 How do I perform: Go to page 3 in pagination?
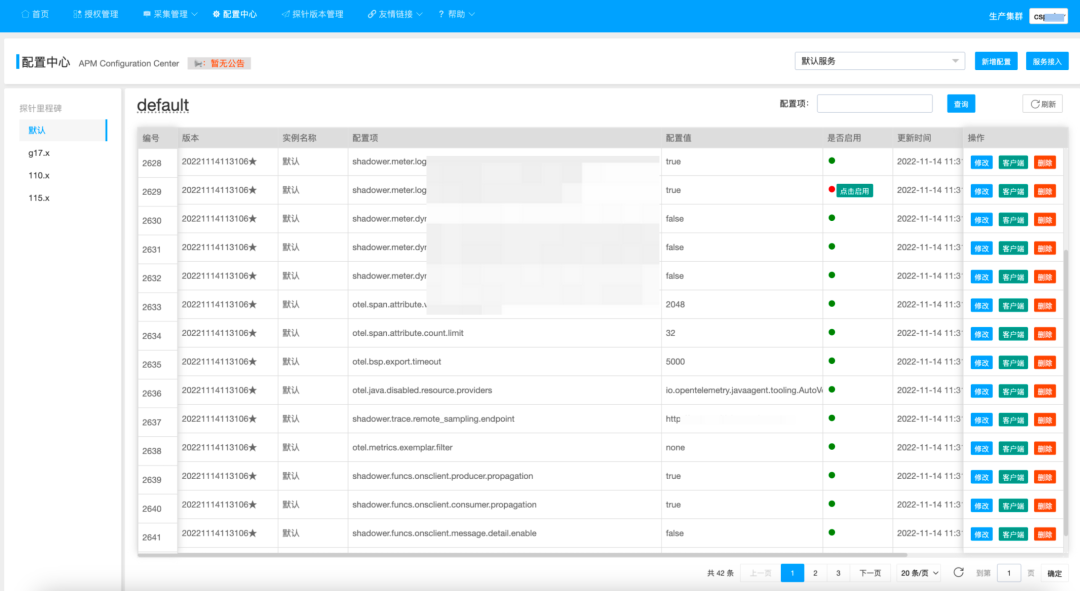(x=838, y=573)
